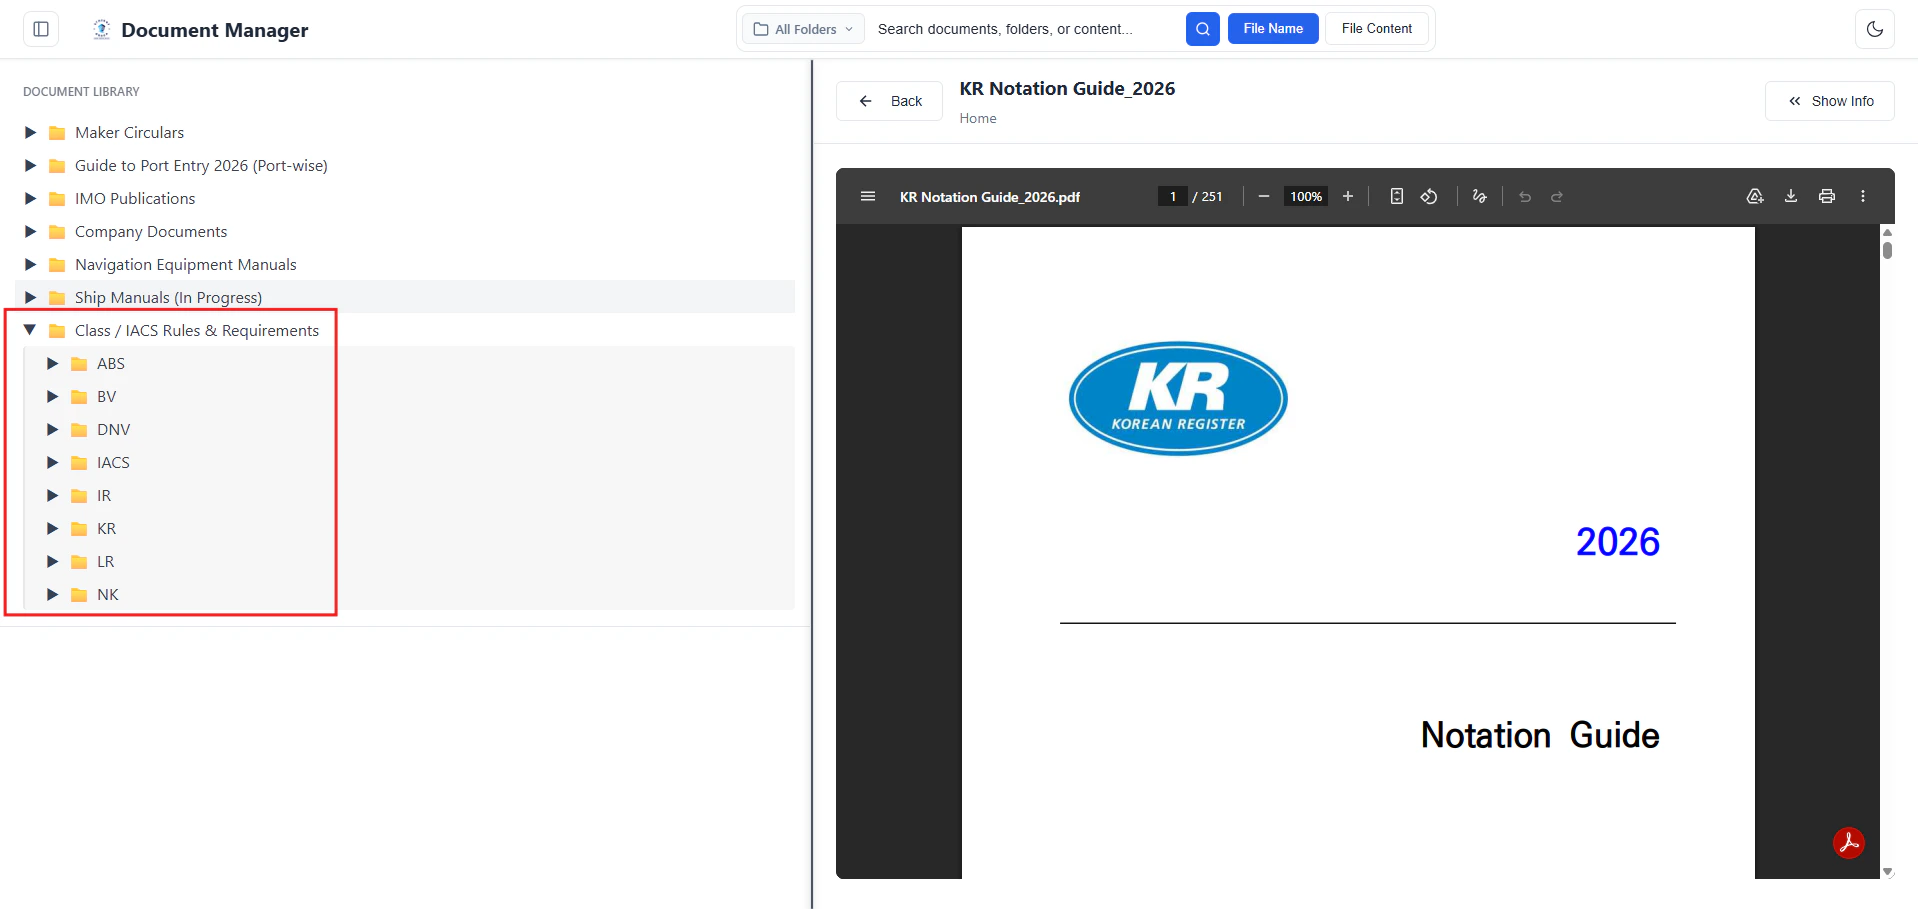Select File Name search mode

(x=1273, y=29)
